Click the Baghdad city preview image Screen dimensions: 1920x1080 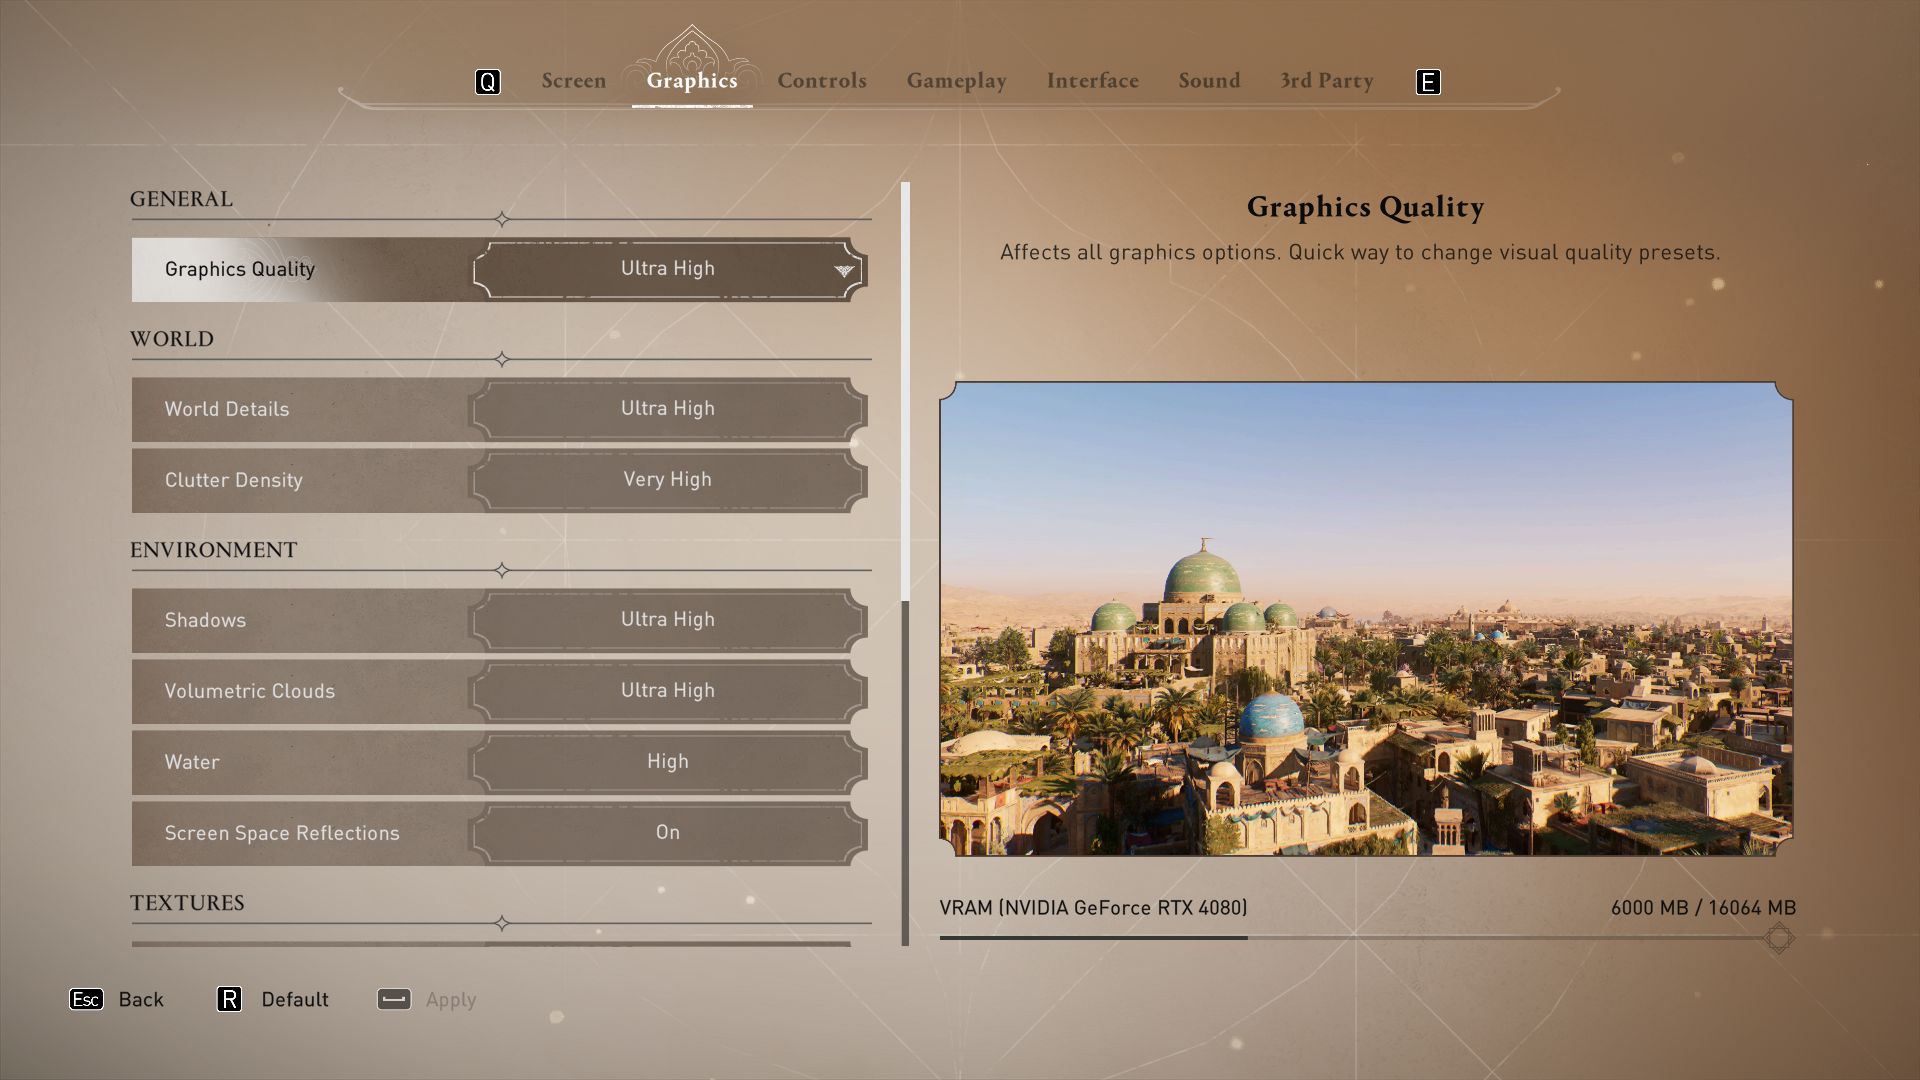1366,618
